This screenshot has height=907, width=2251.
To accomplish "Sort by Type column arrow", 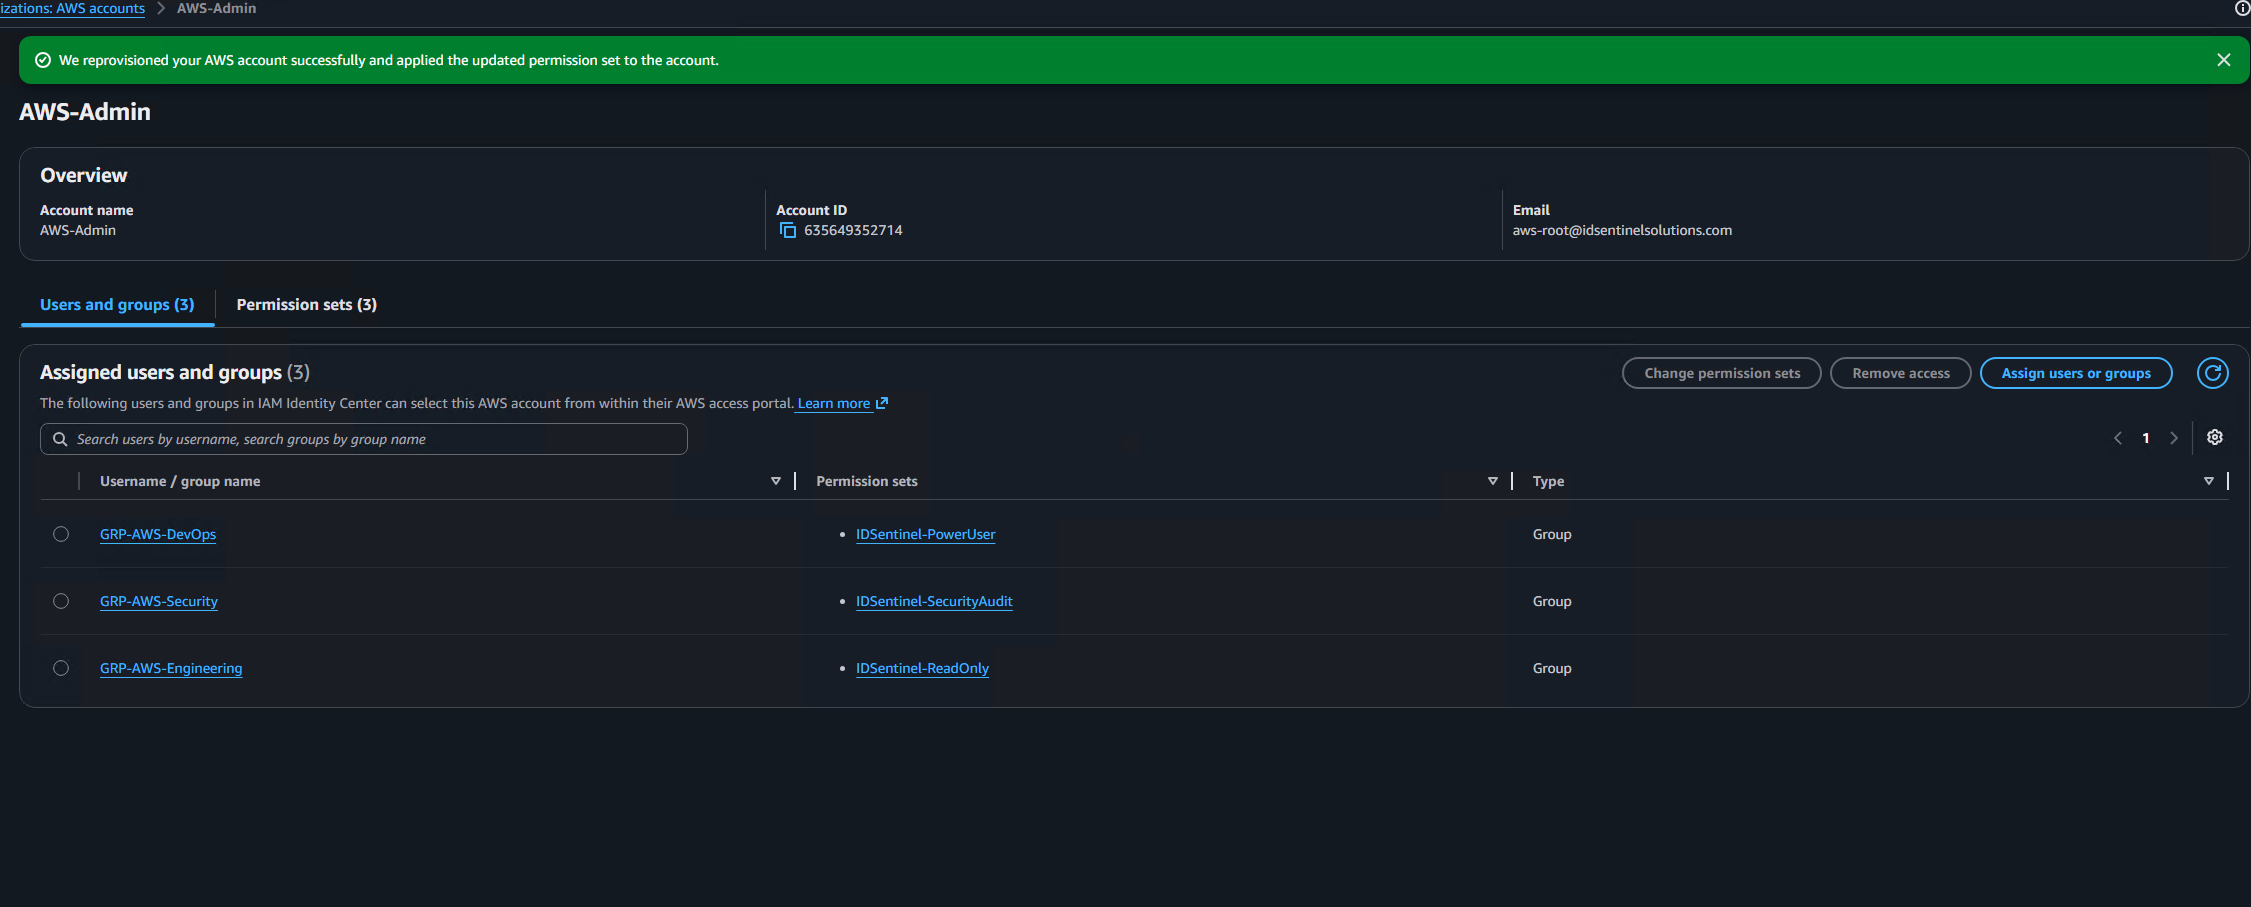I will click(x=2208, y=481).
